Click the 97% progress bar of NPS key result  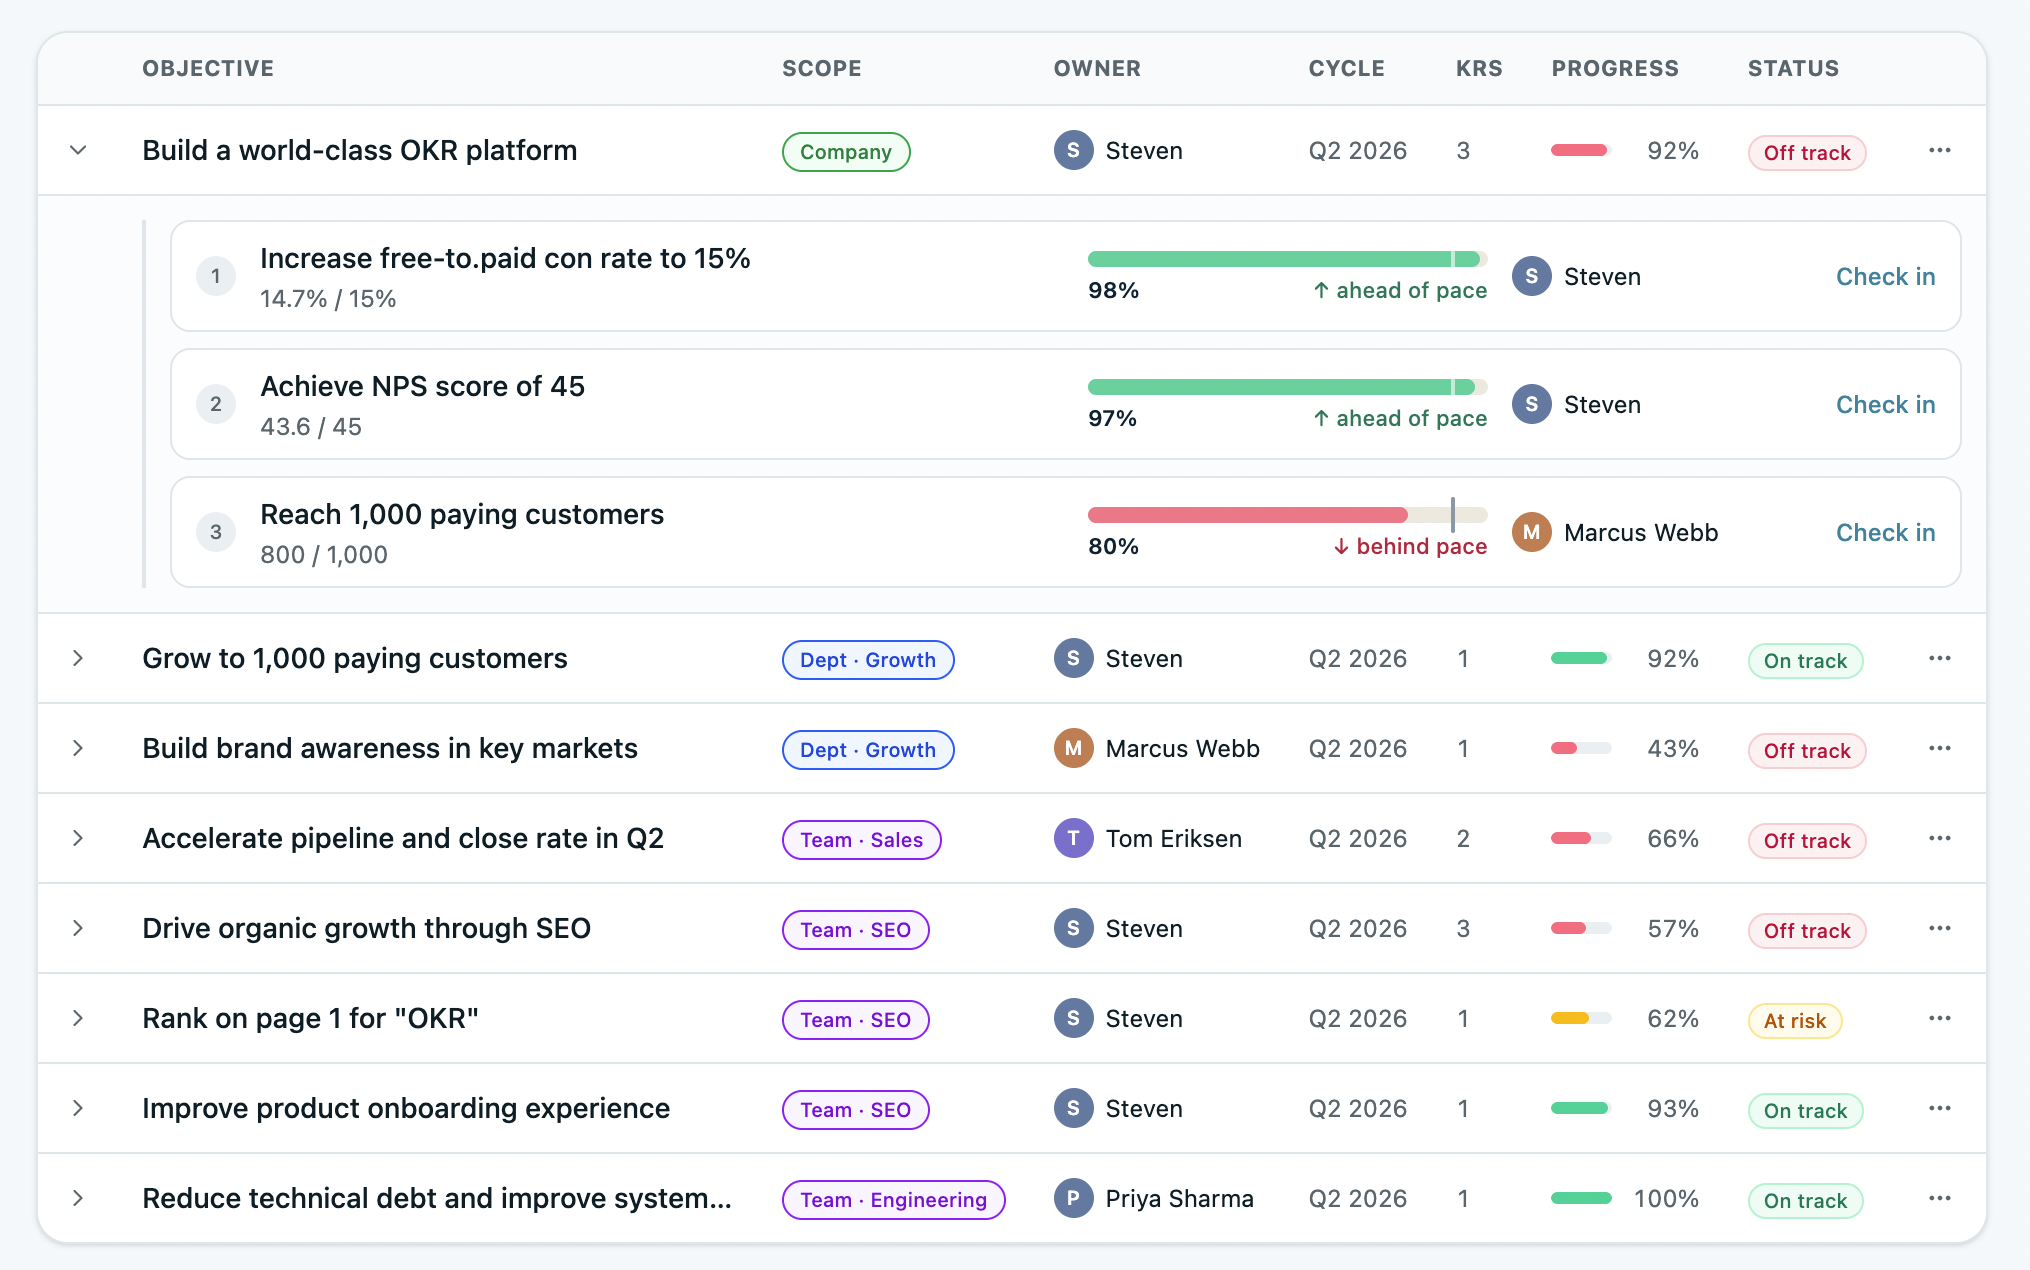pos(1287,387)
